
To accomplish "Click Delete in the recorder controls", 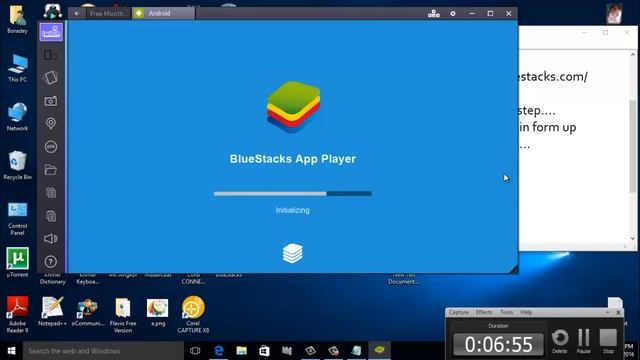I will [560, 342].
